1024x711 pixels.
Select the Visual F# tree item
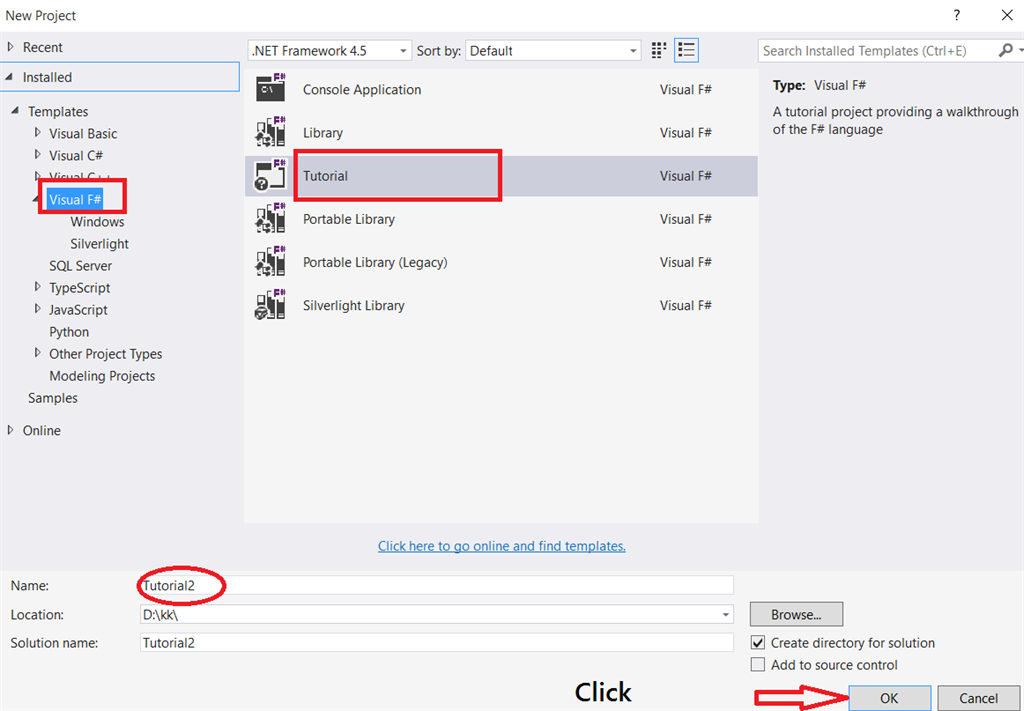(75, 199)
